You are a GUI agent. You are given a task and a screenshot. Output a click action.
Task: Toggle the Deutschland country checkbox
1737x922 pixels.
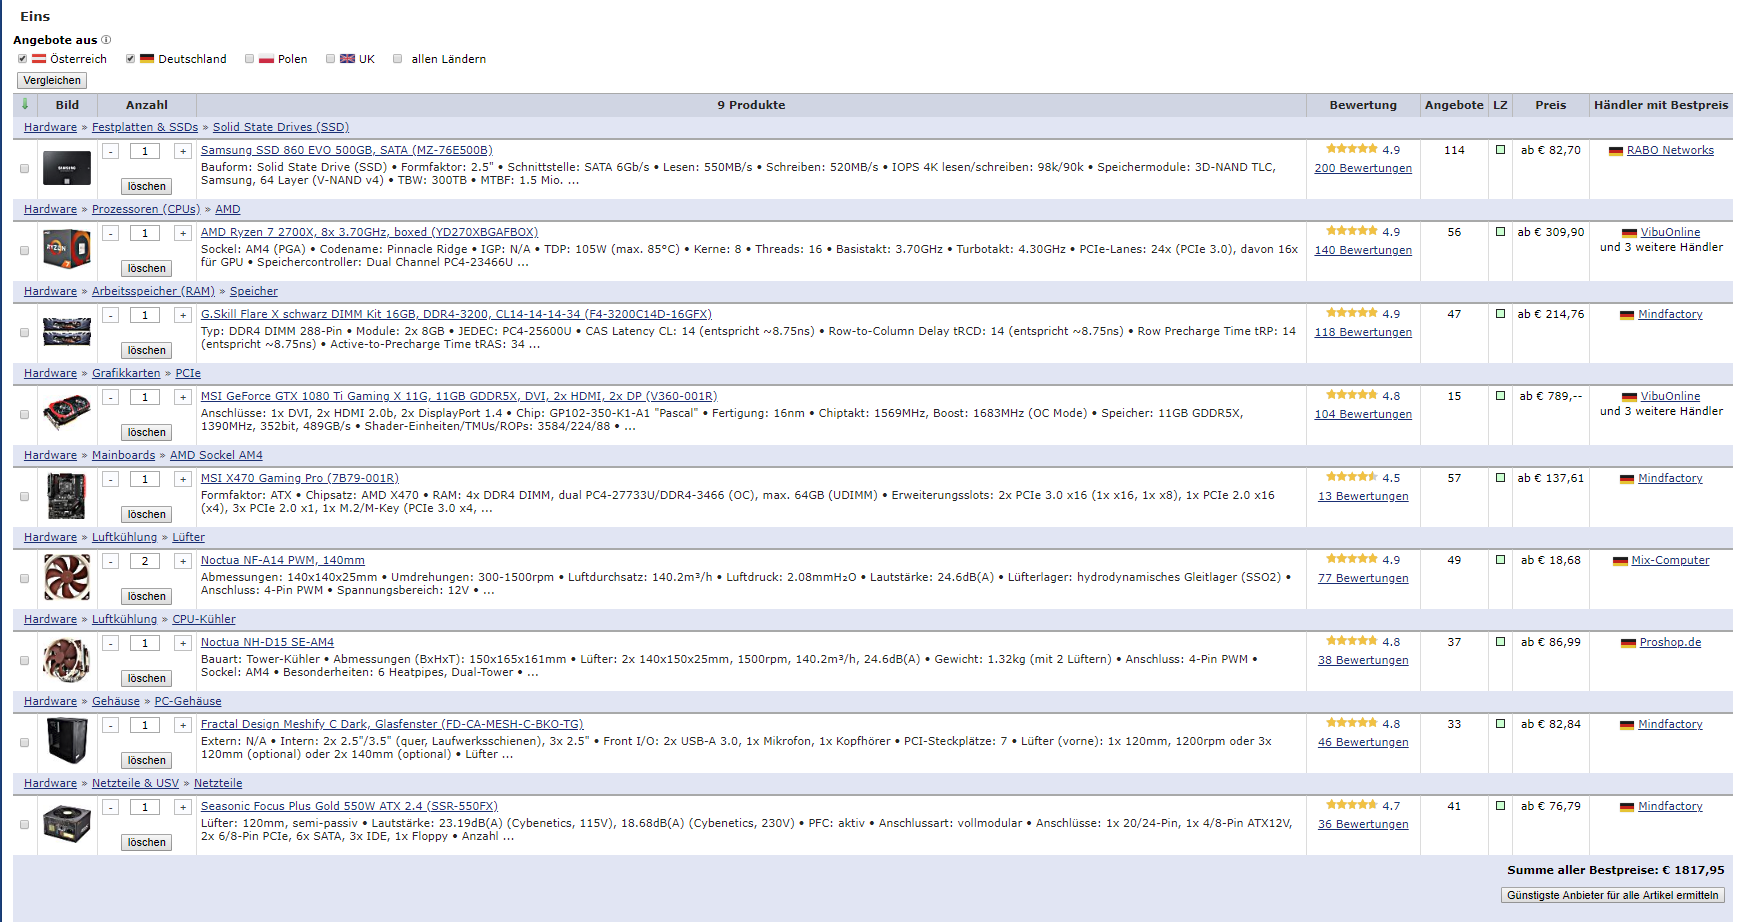130,59
